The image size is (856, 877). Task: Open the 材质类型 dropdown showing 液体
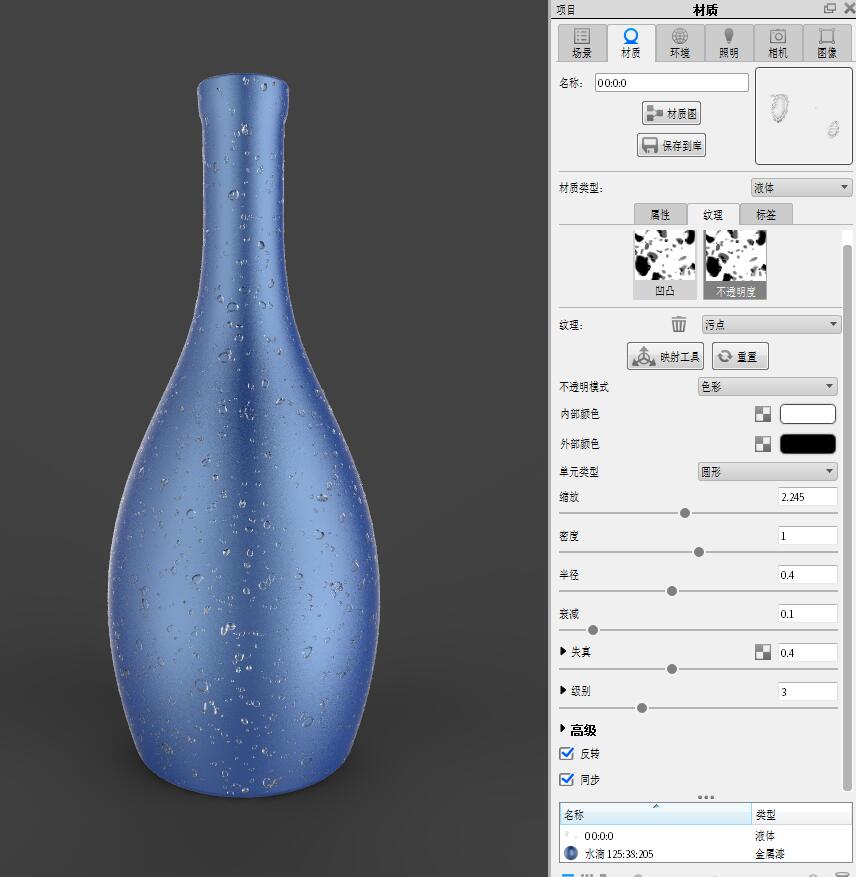click(801, 187)
